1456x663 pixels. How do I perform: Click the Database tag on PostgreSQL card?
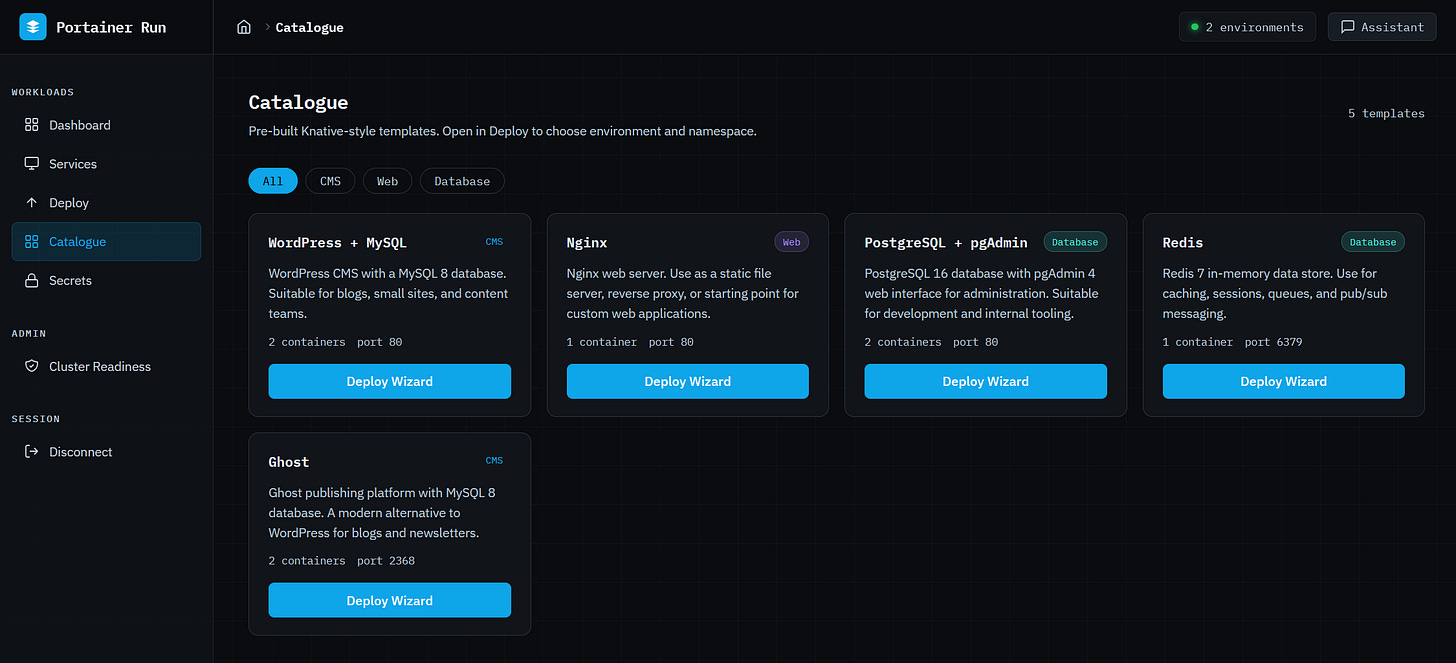point(1075,242)
